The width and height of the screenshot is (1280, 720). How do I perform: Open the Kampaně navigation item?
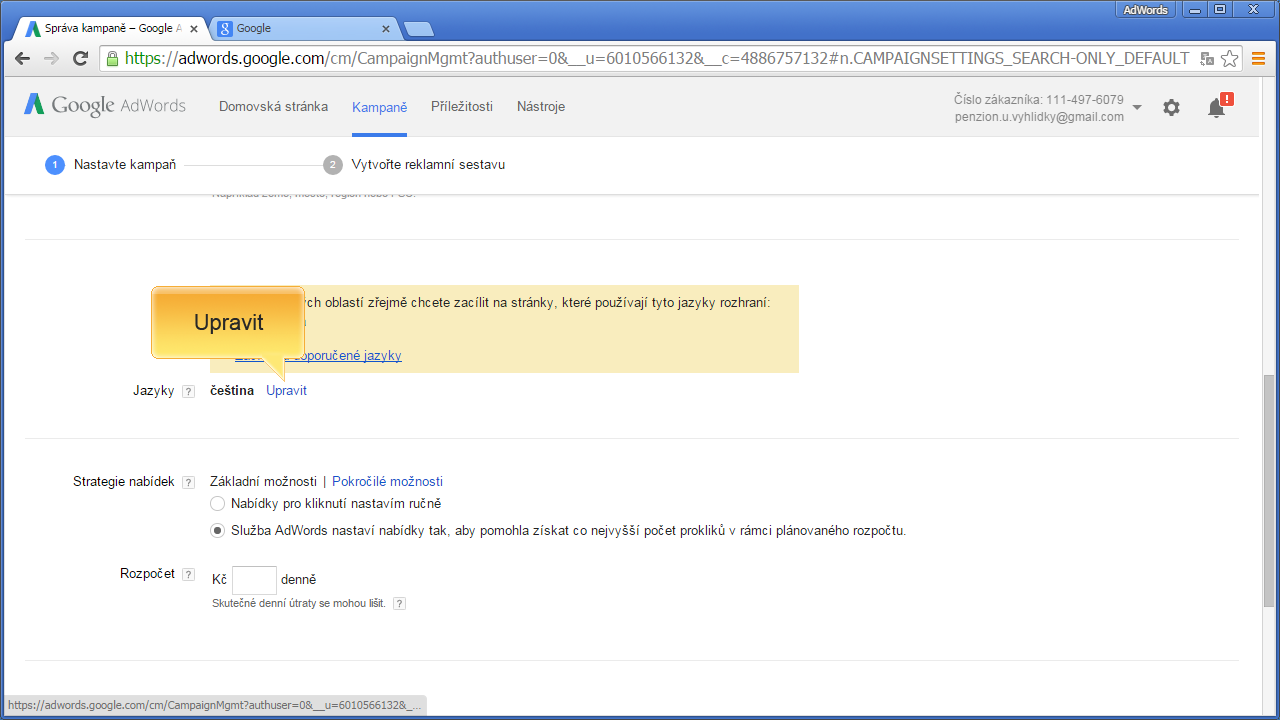pos(379,107)
